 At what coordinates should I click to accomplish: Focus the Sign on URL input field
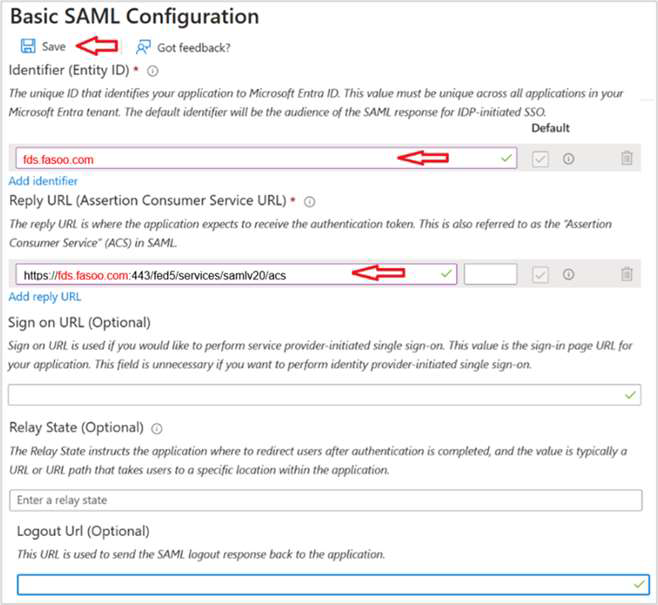324,395
